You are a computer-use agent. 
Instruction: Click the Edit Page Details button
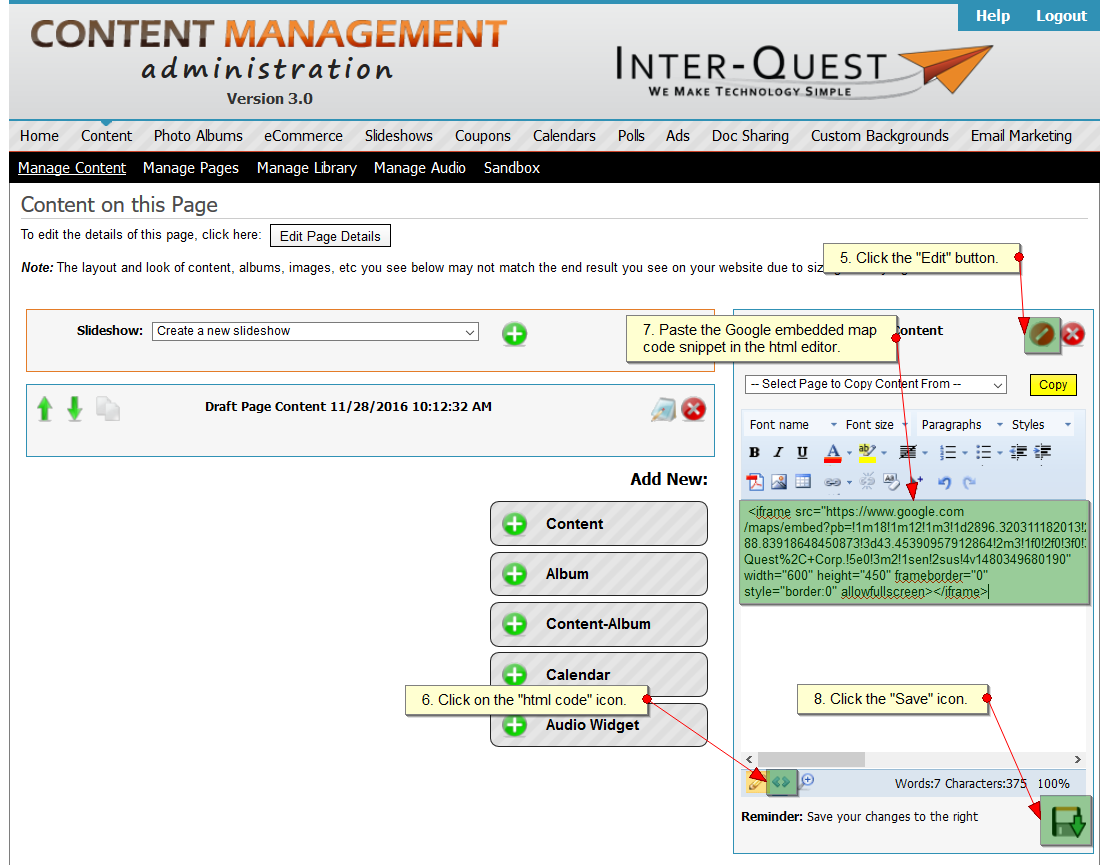[330, 236]
